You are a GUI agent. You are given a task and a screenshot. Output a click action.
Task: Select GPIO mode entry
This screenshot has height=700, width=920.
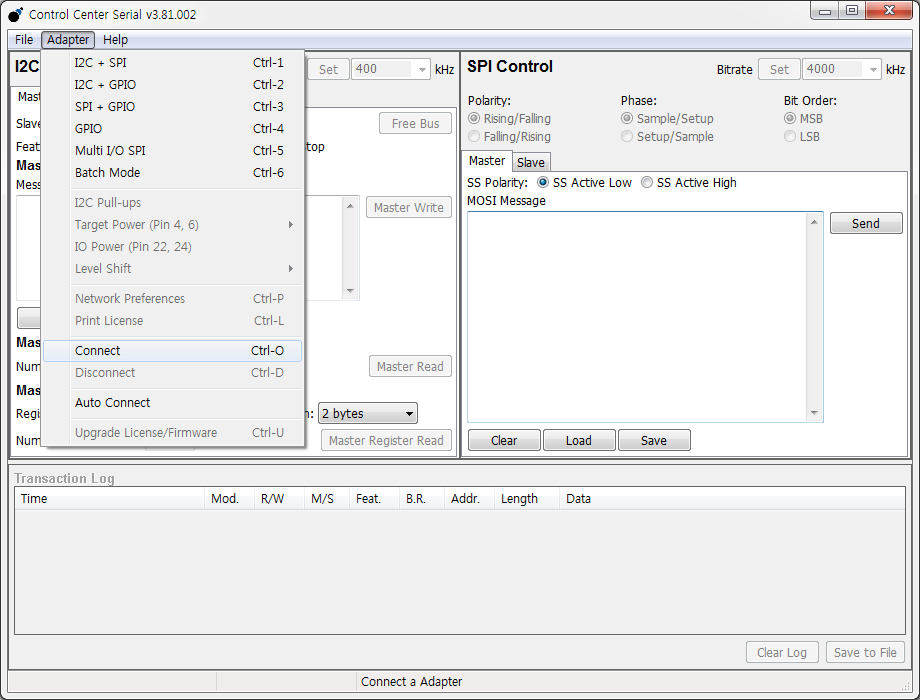pyautogui.click(x=172, y=128)
